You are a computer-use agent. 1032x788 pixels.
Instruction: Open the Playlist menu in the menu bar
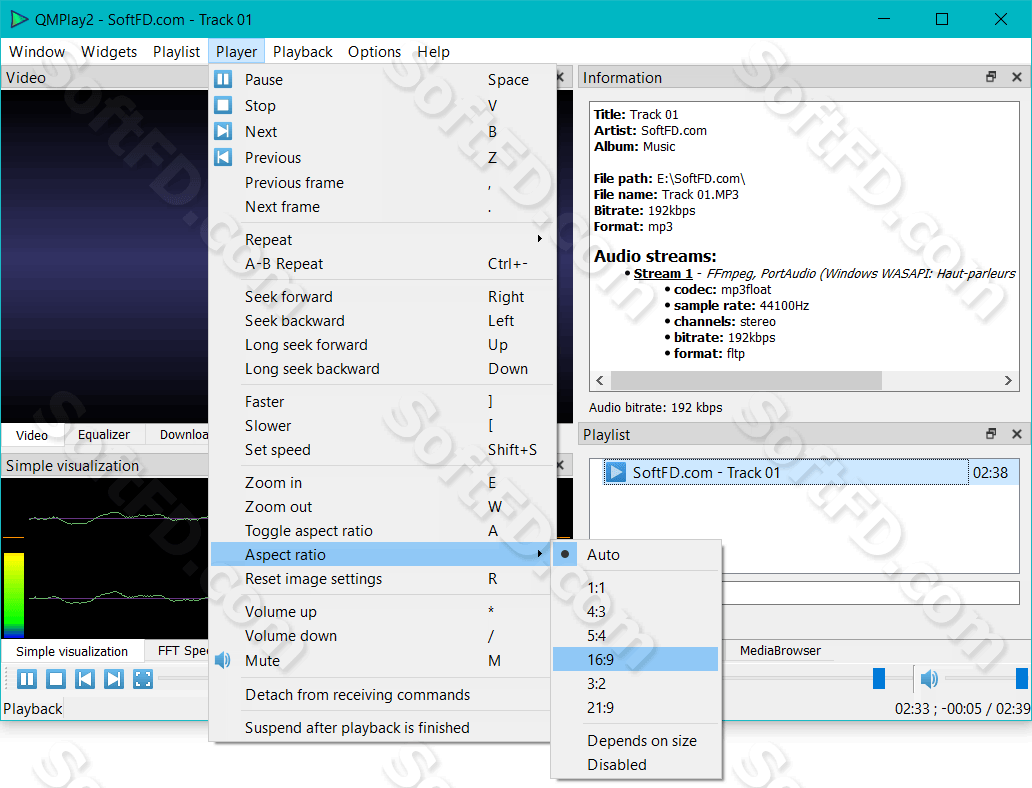[x=176, y=51]
